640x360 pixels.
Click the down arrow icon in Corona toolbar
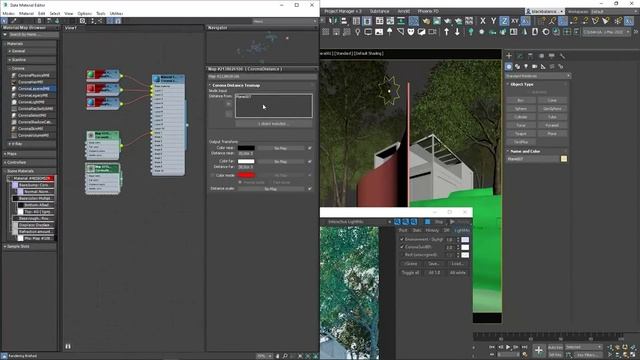457,32
